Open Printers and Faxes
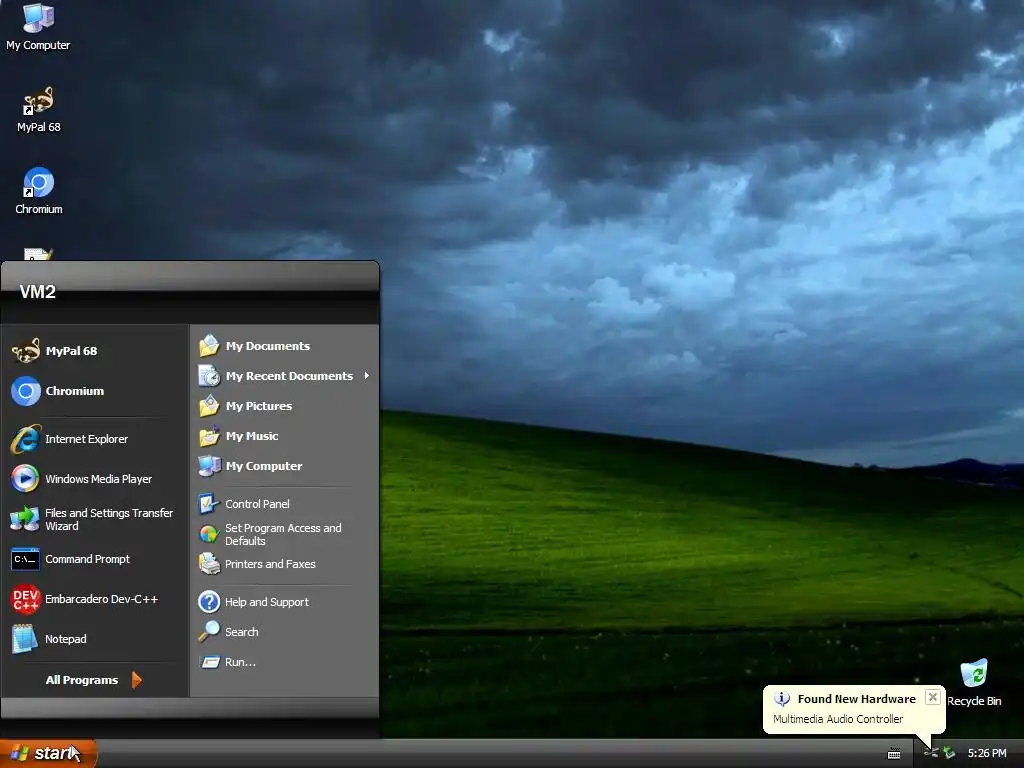1024x768 pixels. point(285,564)
